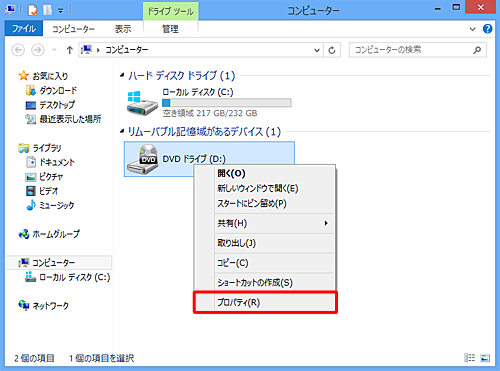Choose スタートにピン留め(P) from context menu
The width and height of the screenshot is (500, 371).
(x=252, y=203)
